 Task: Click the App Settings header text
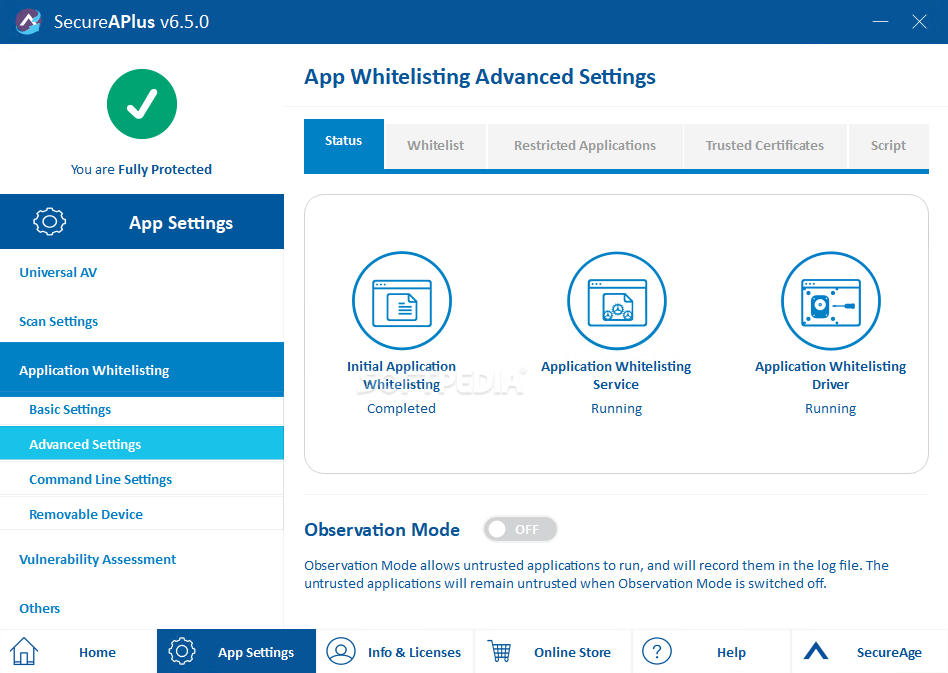181,223
